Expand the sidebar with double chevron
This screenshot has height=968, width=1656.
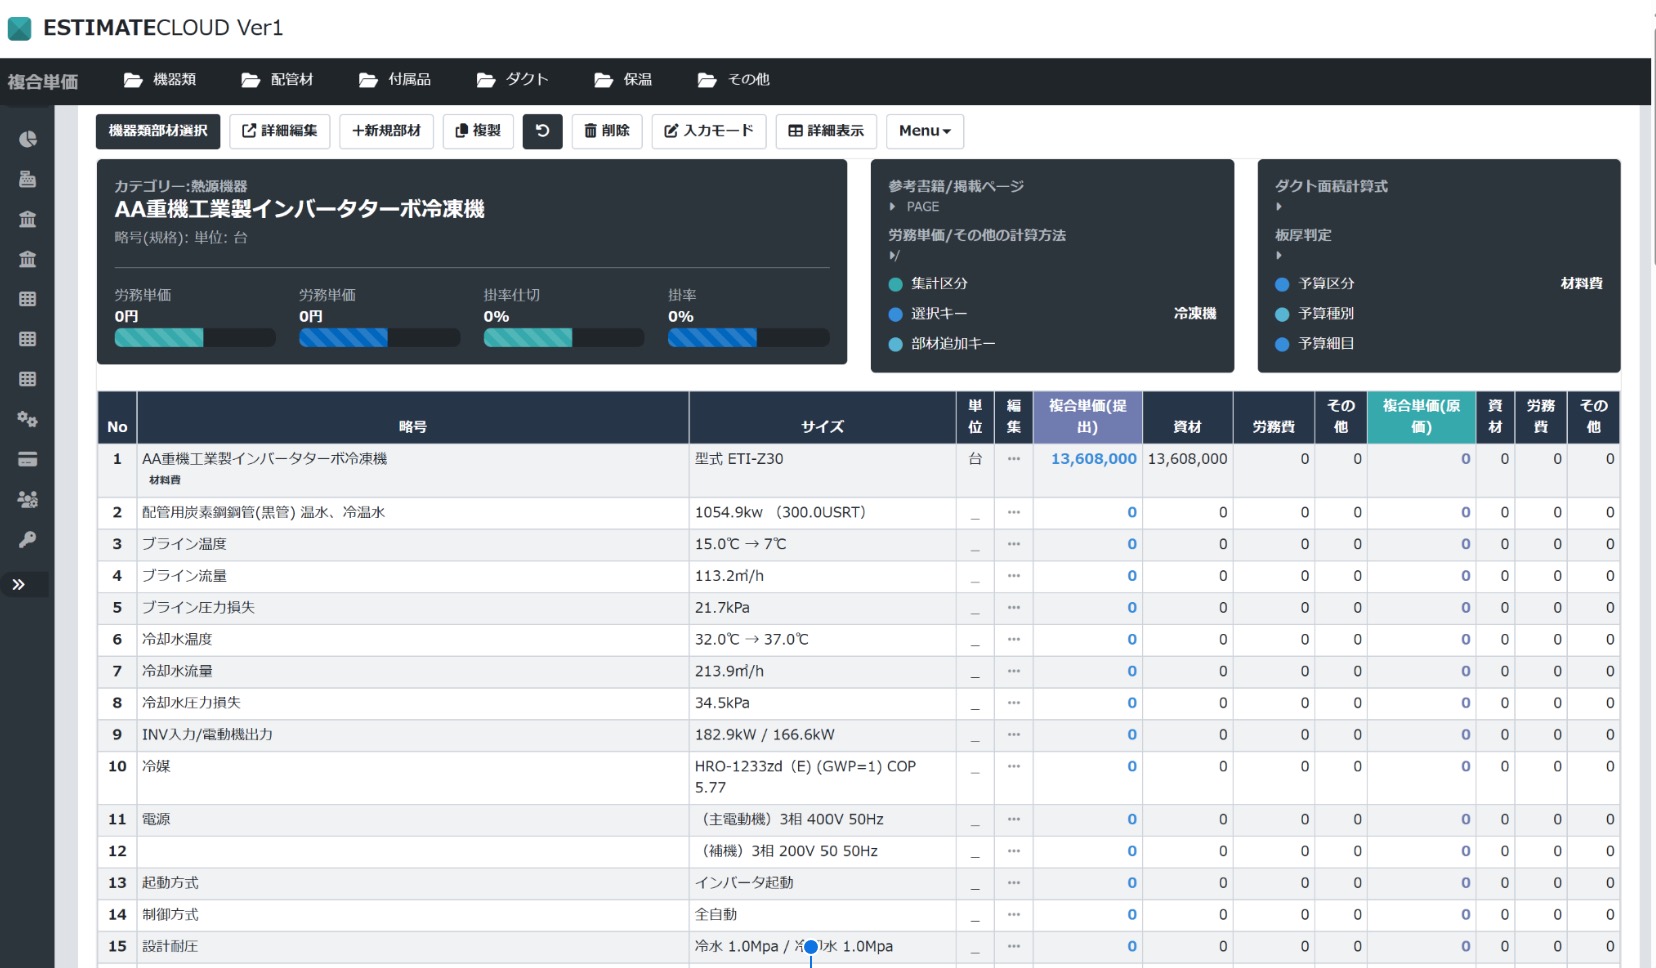coord(19,585)
